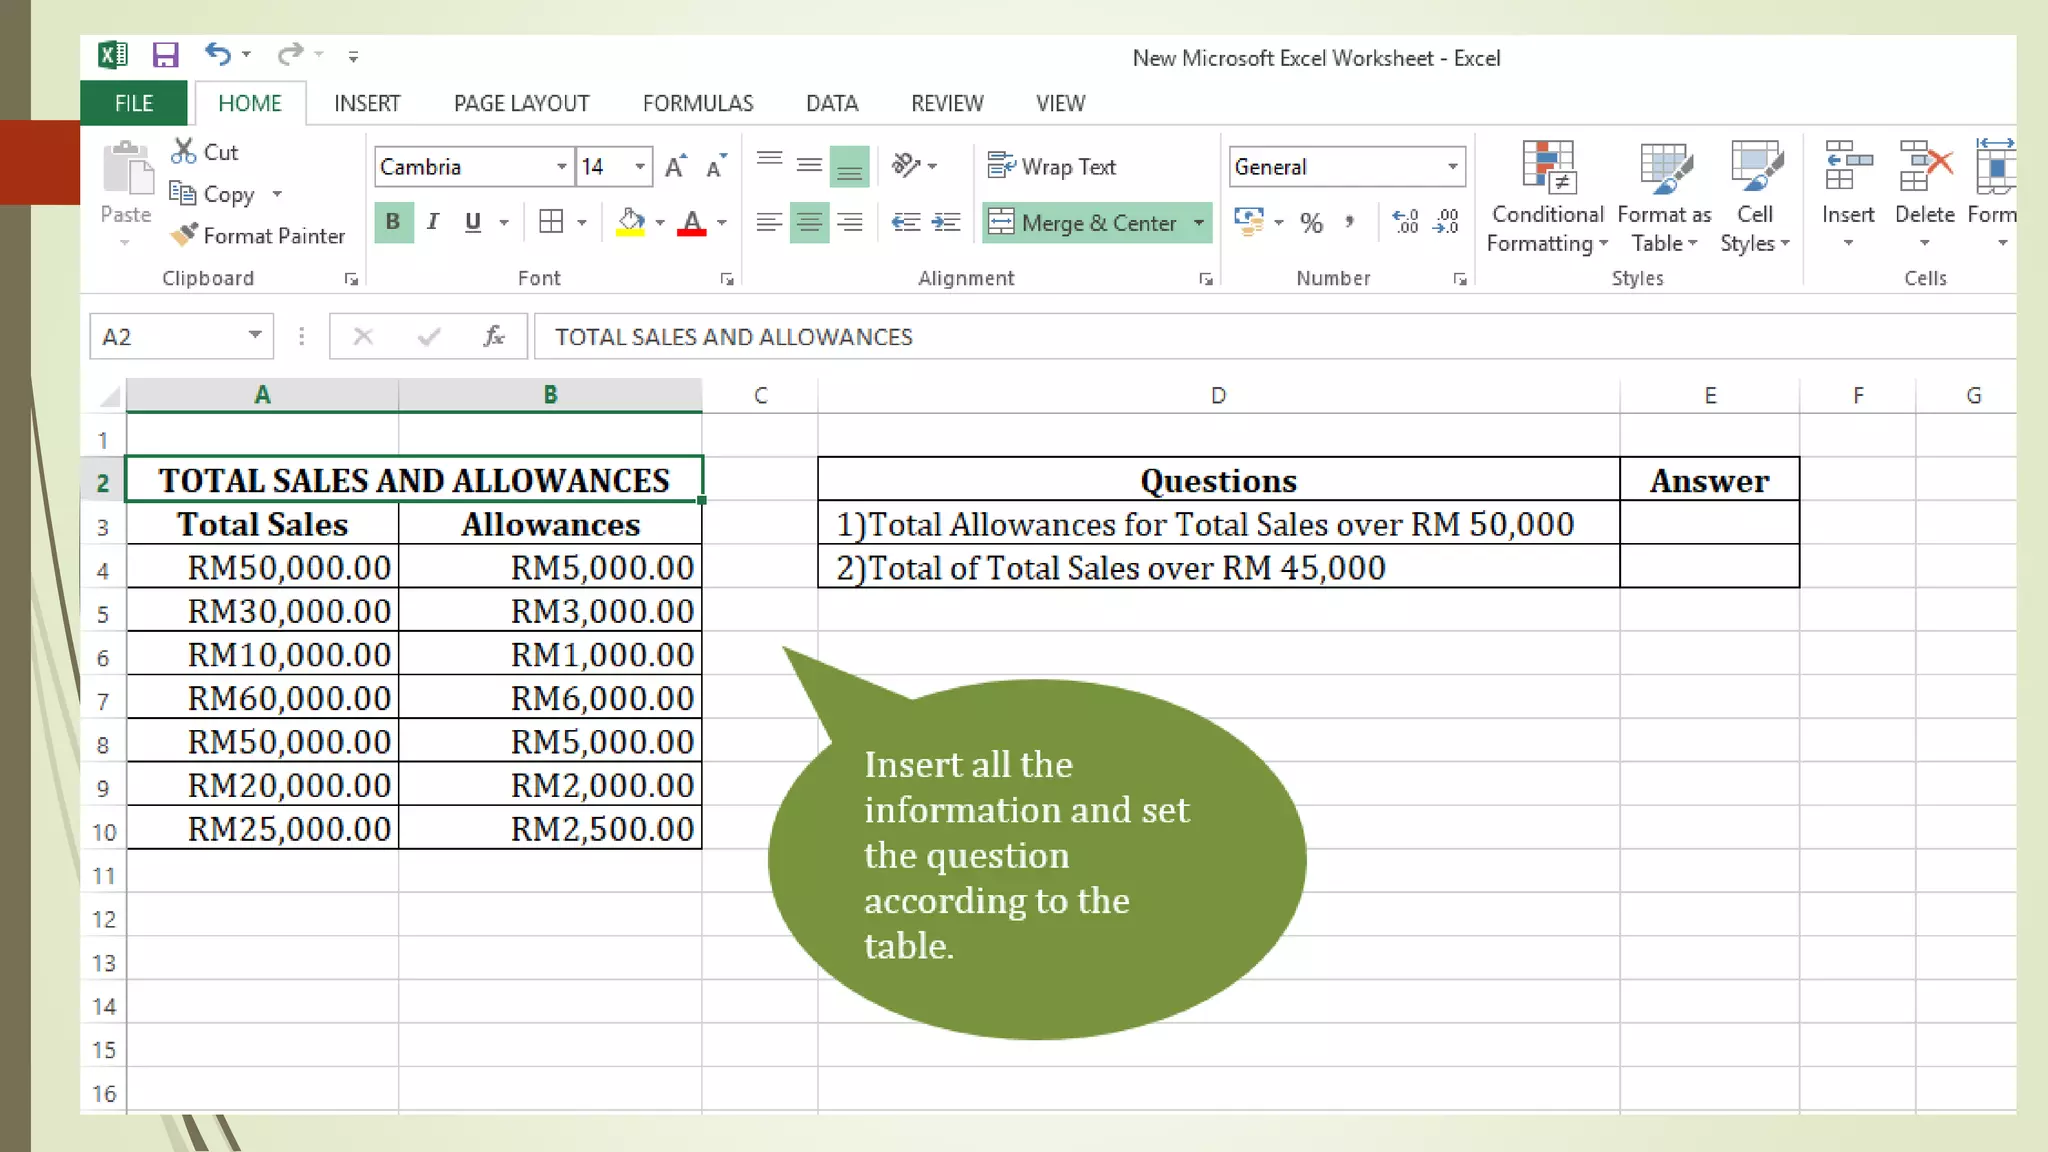The width and height of the screenshot is (2048, 1152).
Task: Click the Paste clipboard icon
Action: [x=127, y=168]
